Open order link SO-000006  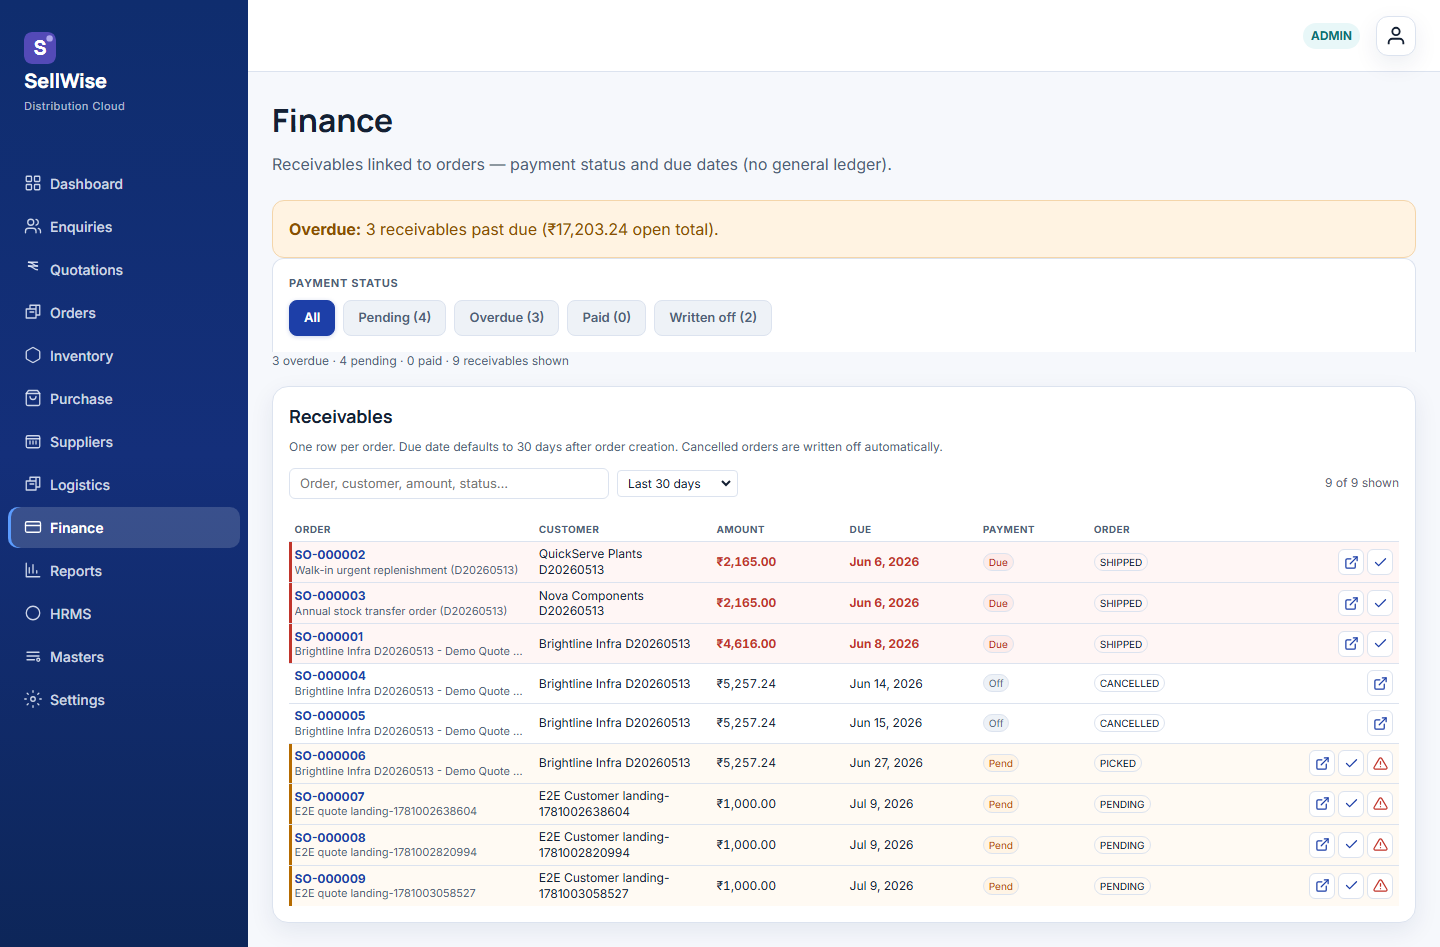click(330, 756)
